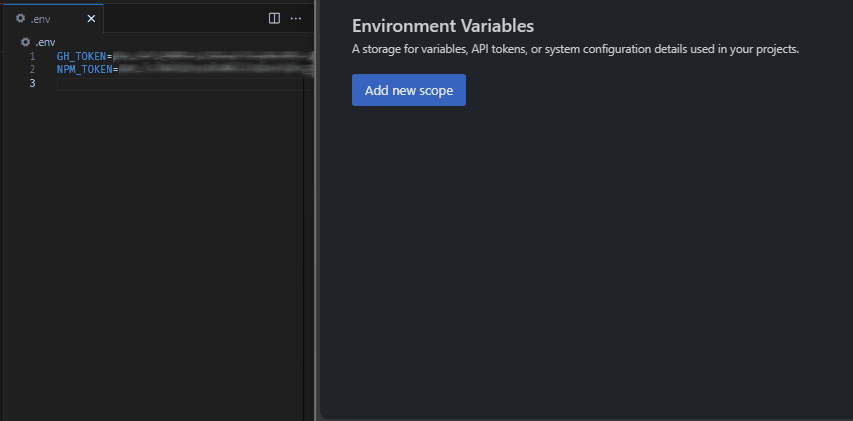The width and height of the screenshot is (853, 421).
Task: Click line number 1 in the gutter
Action: [32, 56]
